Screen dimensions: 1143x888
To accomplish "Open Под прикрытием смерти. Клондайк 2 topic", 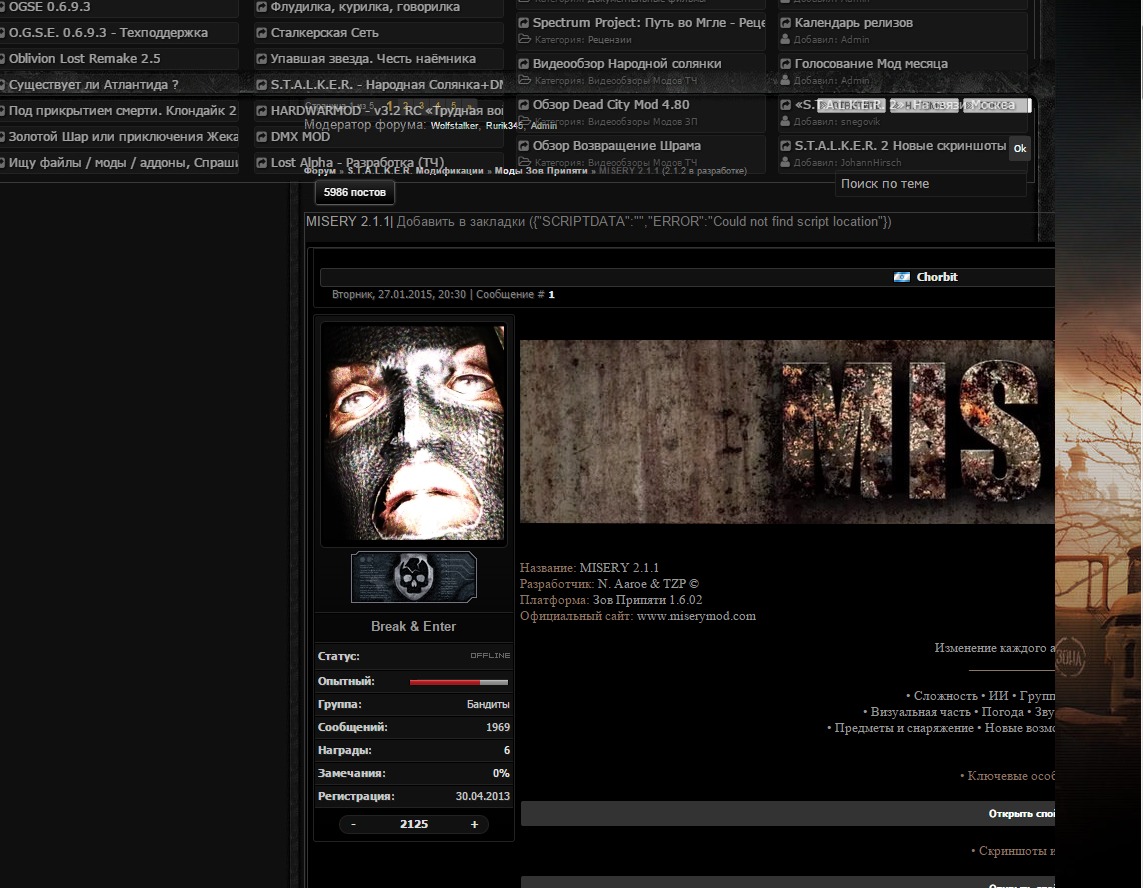I will pos(122,111).
